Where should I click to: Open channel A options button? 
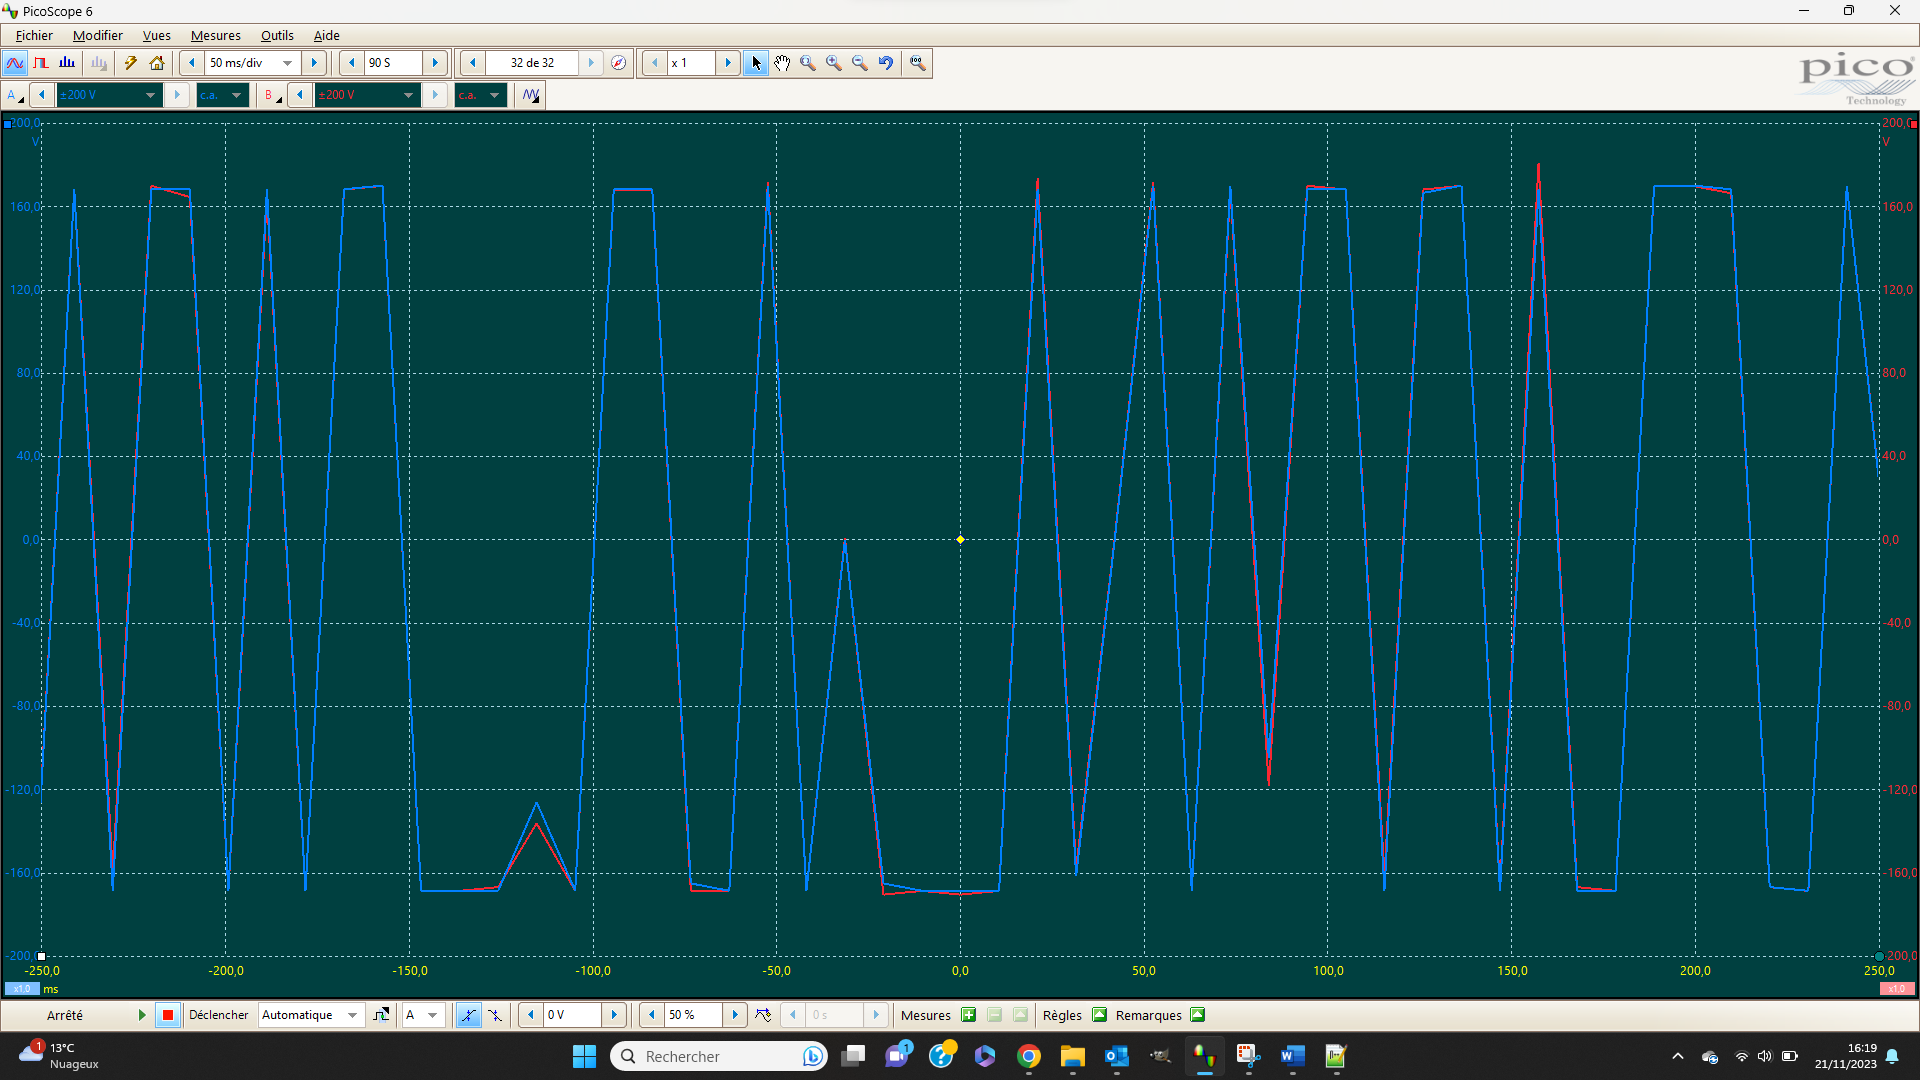pos(15,95)
